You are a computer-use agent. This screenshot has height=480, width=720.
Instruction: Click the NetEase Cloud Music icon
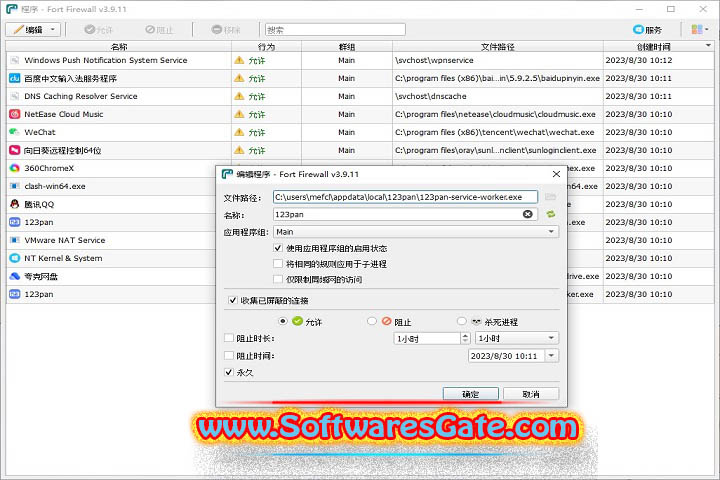click(x=15, y=114)
